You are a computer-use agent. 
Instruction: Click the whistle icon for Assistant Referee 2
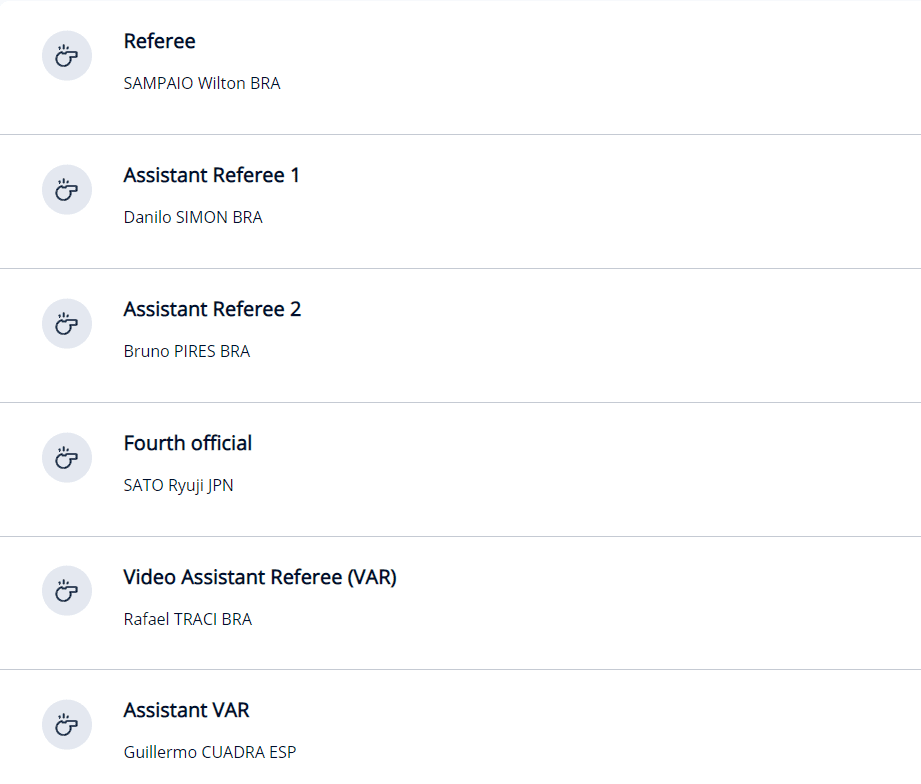67,324
